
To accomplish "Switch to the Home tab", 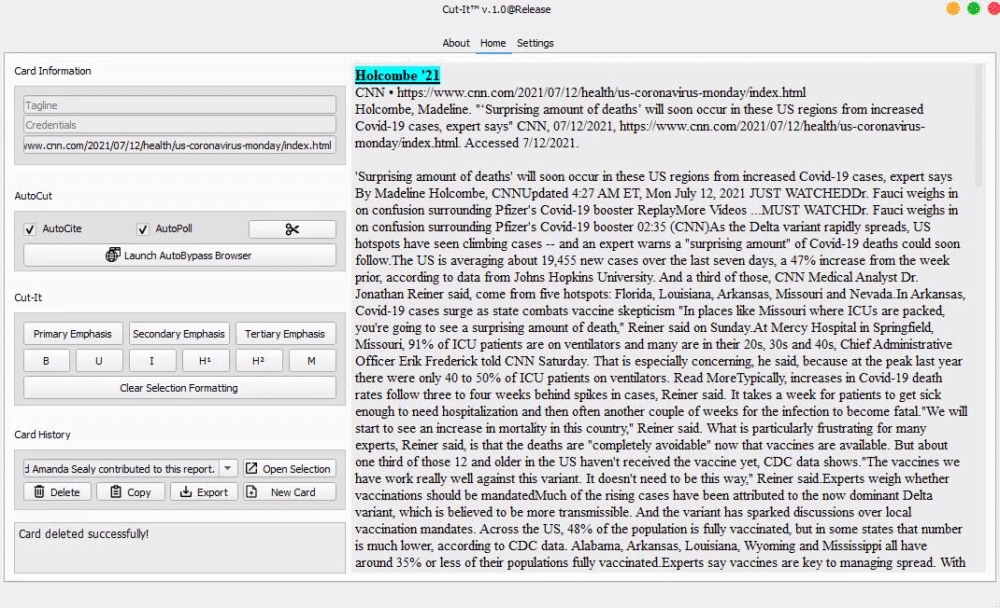I will click(x=493, y=43).
